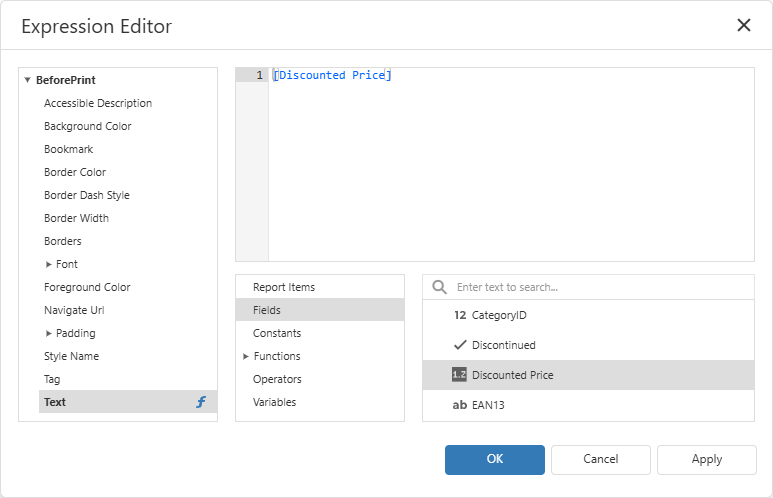The image size is (773, 498).
Task: Select the Discounted Price field
Action: pyautogui.click(x=588, y=375)
